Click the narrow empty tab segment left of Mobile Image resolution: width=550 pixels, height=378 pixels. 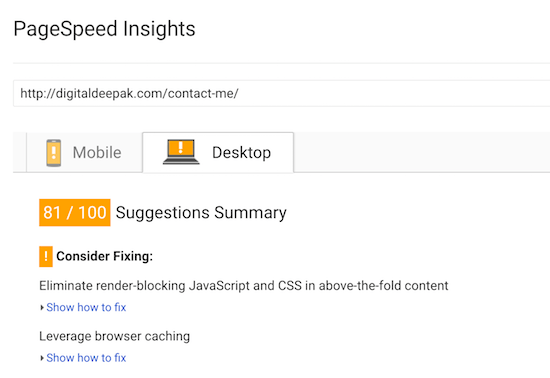click(x=20, y=153)
